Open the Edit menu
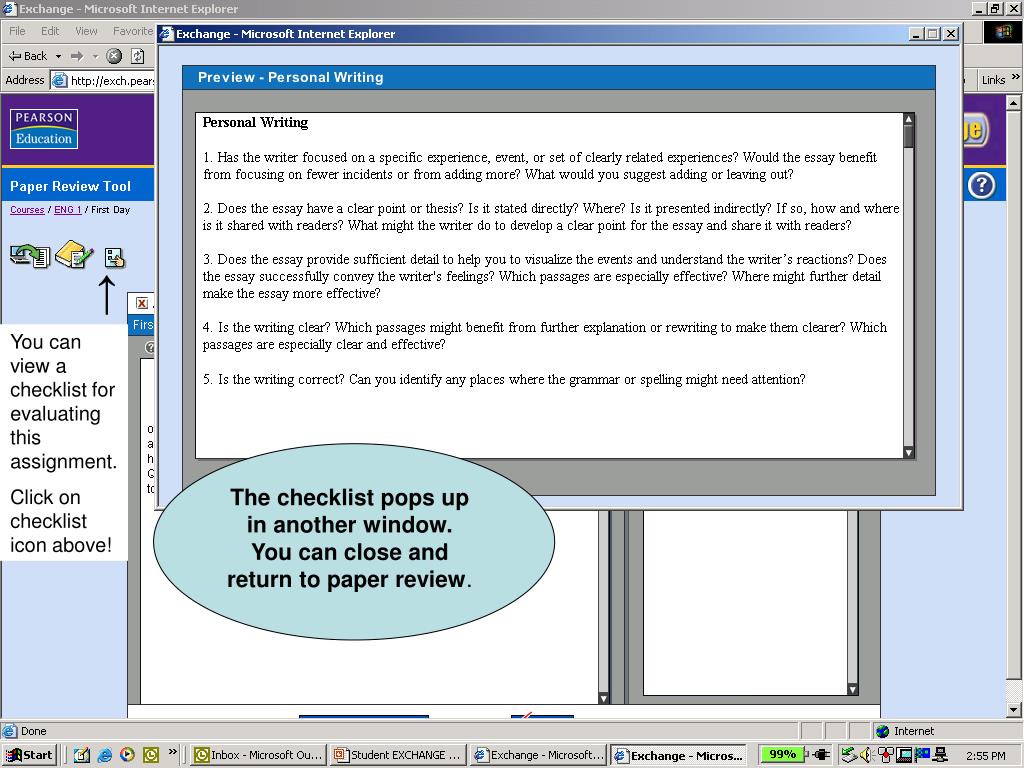 point(50,31)
